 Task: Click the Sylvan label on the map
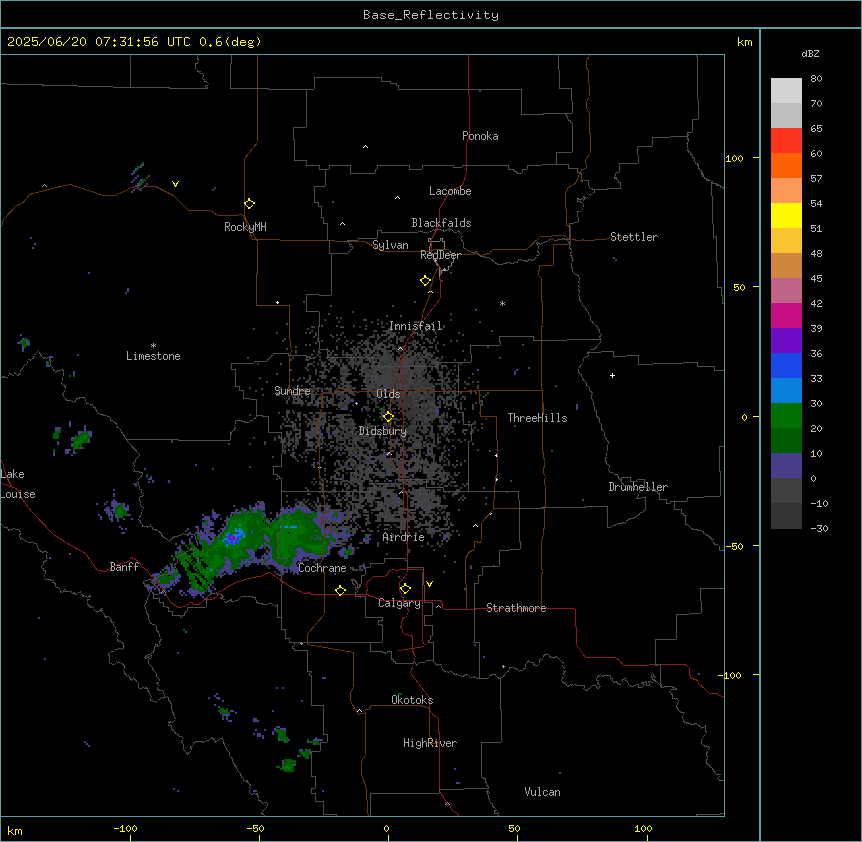pyautogui.click(x=390, y=245)
